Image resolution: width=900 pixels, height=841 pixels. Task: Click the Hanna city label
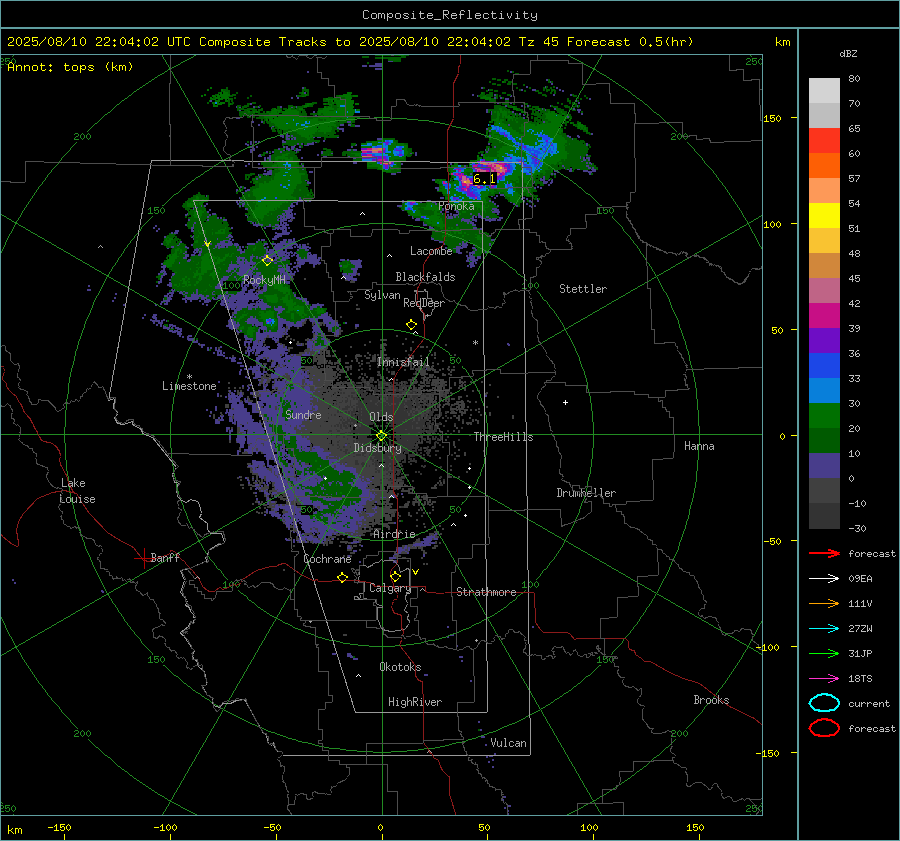pyautogui.click(x=699, y=446)
